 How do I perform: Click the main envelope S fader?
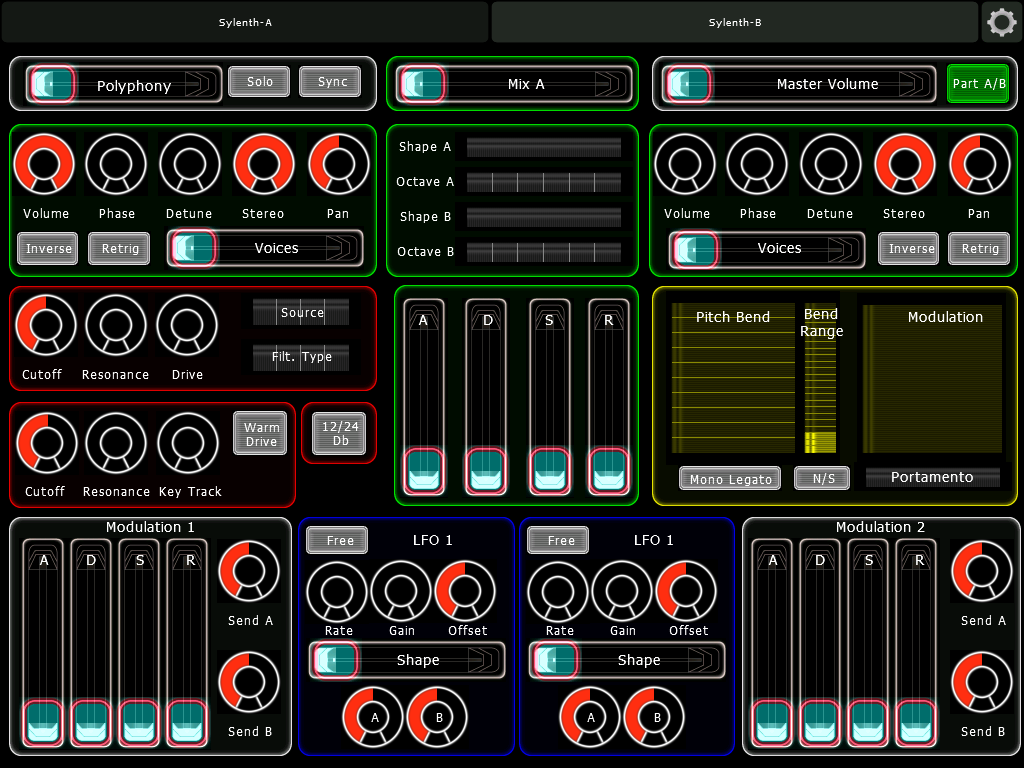[x=549, y=397]
